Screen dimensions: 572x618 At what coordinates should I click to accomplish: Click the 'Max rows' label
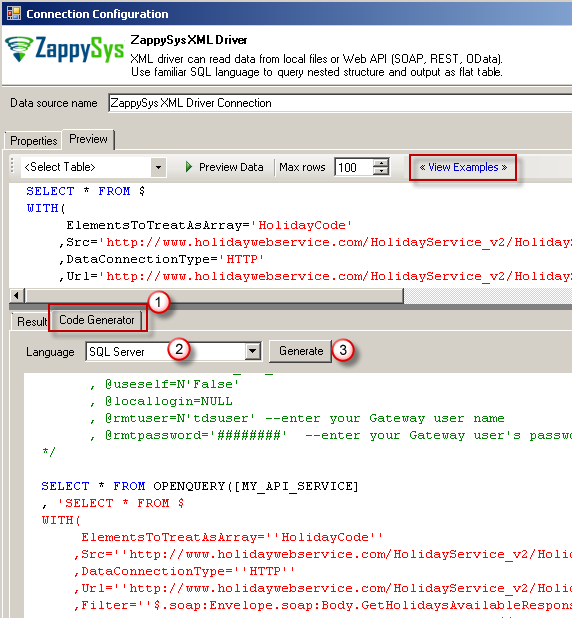[302, 167]
